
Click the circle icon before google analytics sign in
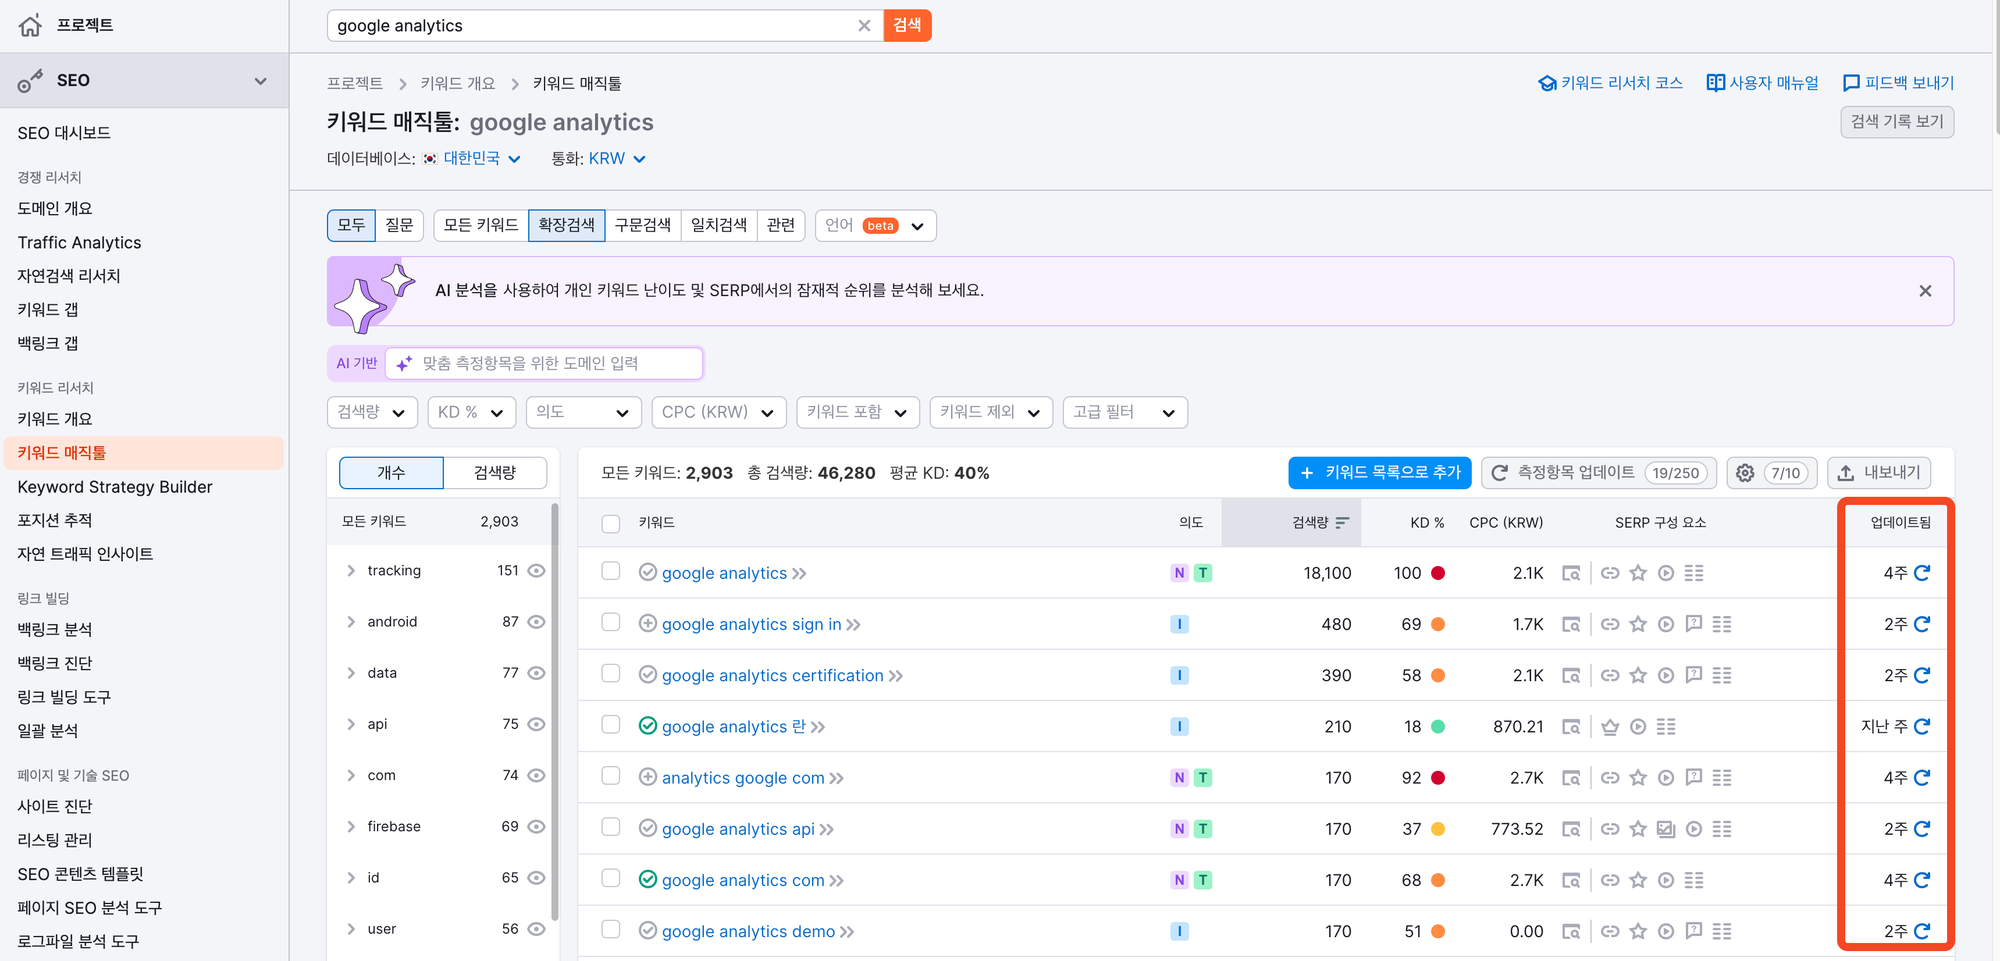(x=648, y=623)
